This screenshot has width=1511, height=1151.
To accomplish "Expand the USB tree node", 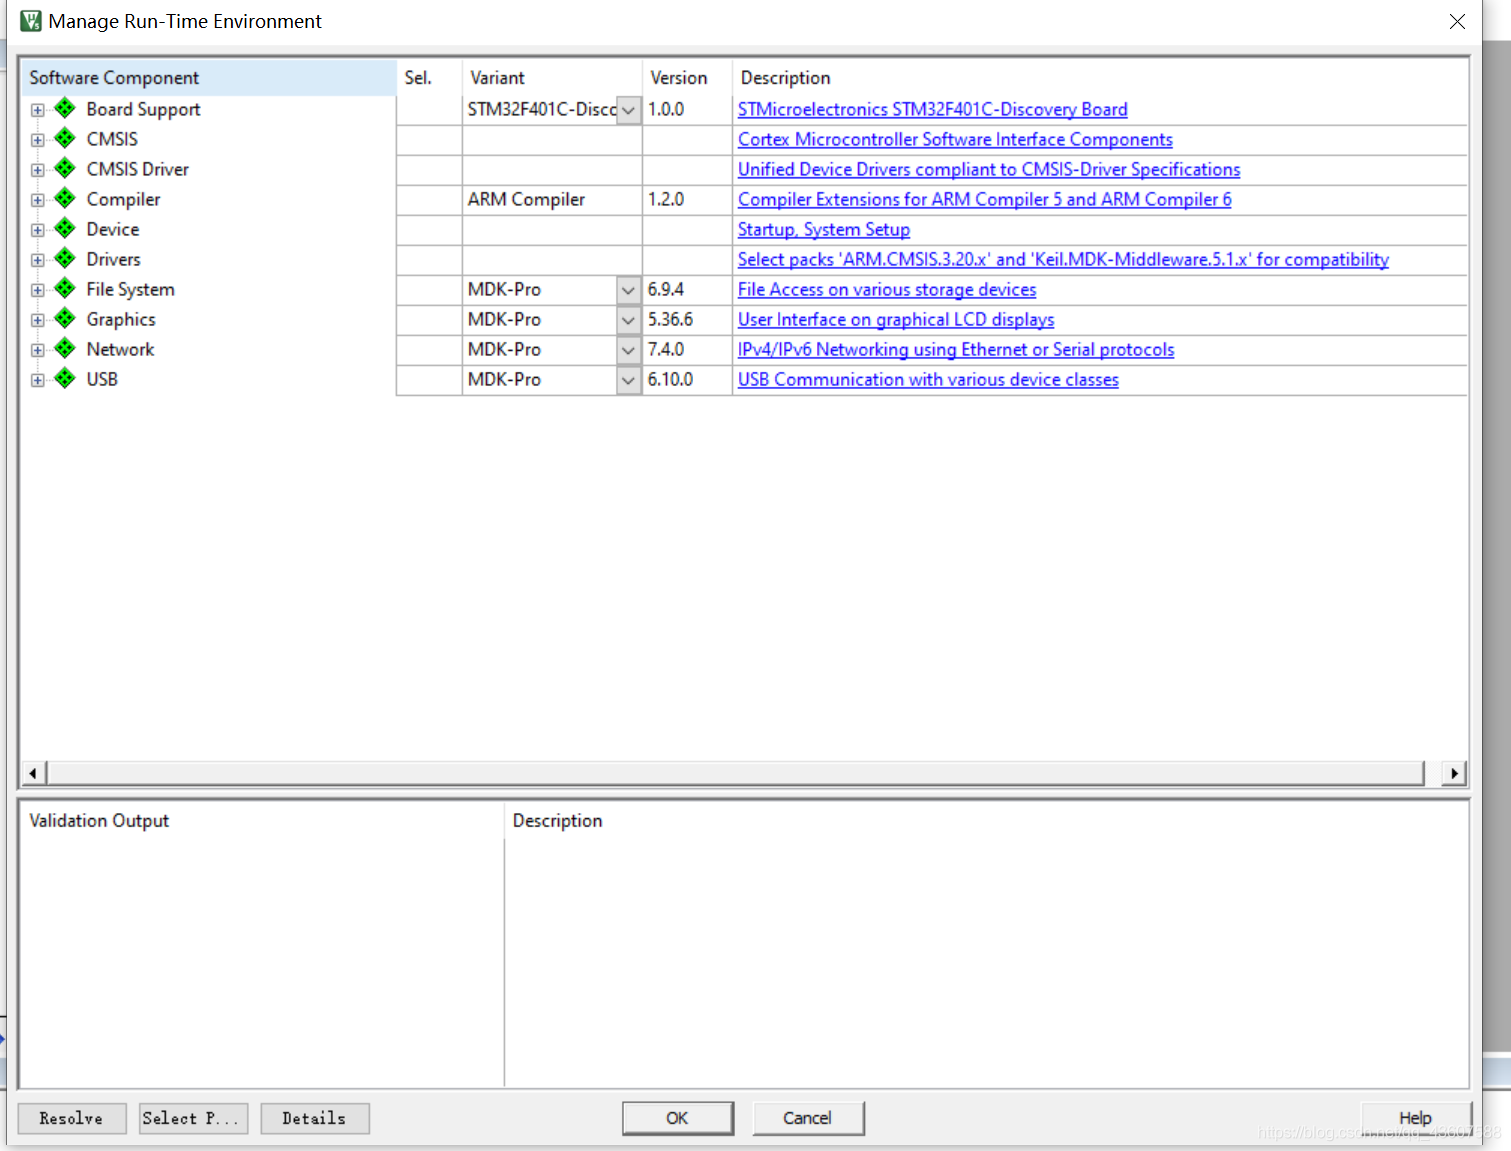I will 37,380.
